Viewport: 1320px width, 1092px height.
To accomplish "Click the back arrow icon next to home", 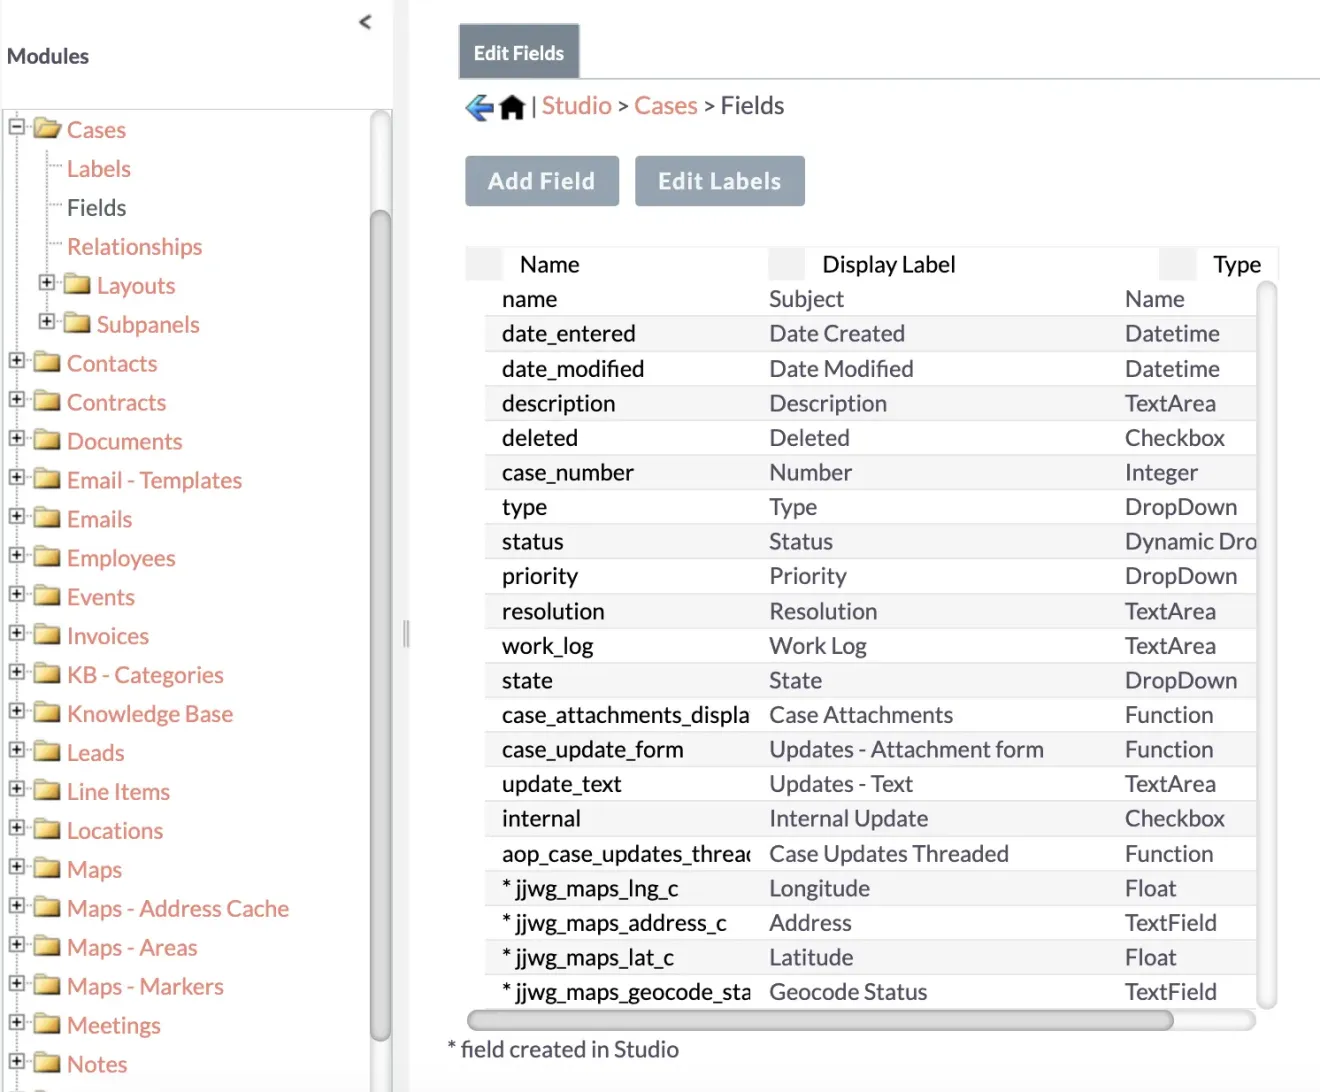I will pos(478,106).
